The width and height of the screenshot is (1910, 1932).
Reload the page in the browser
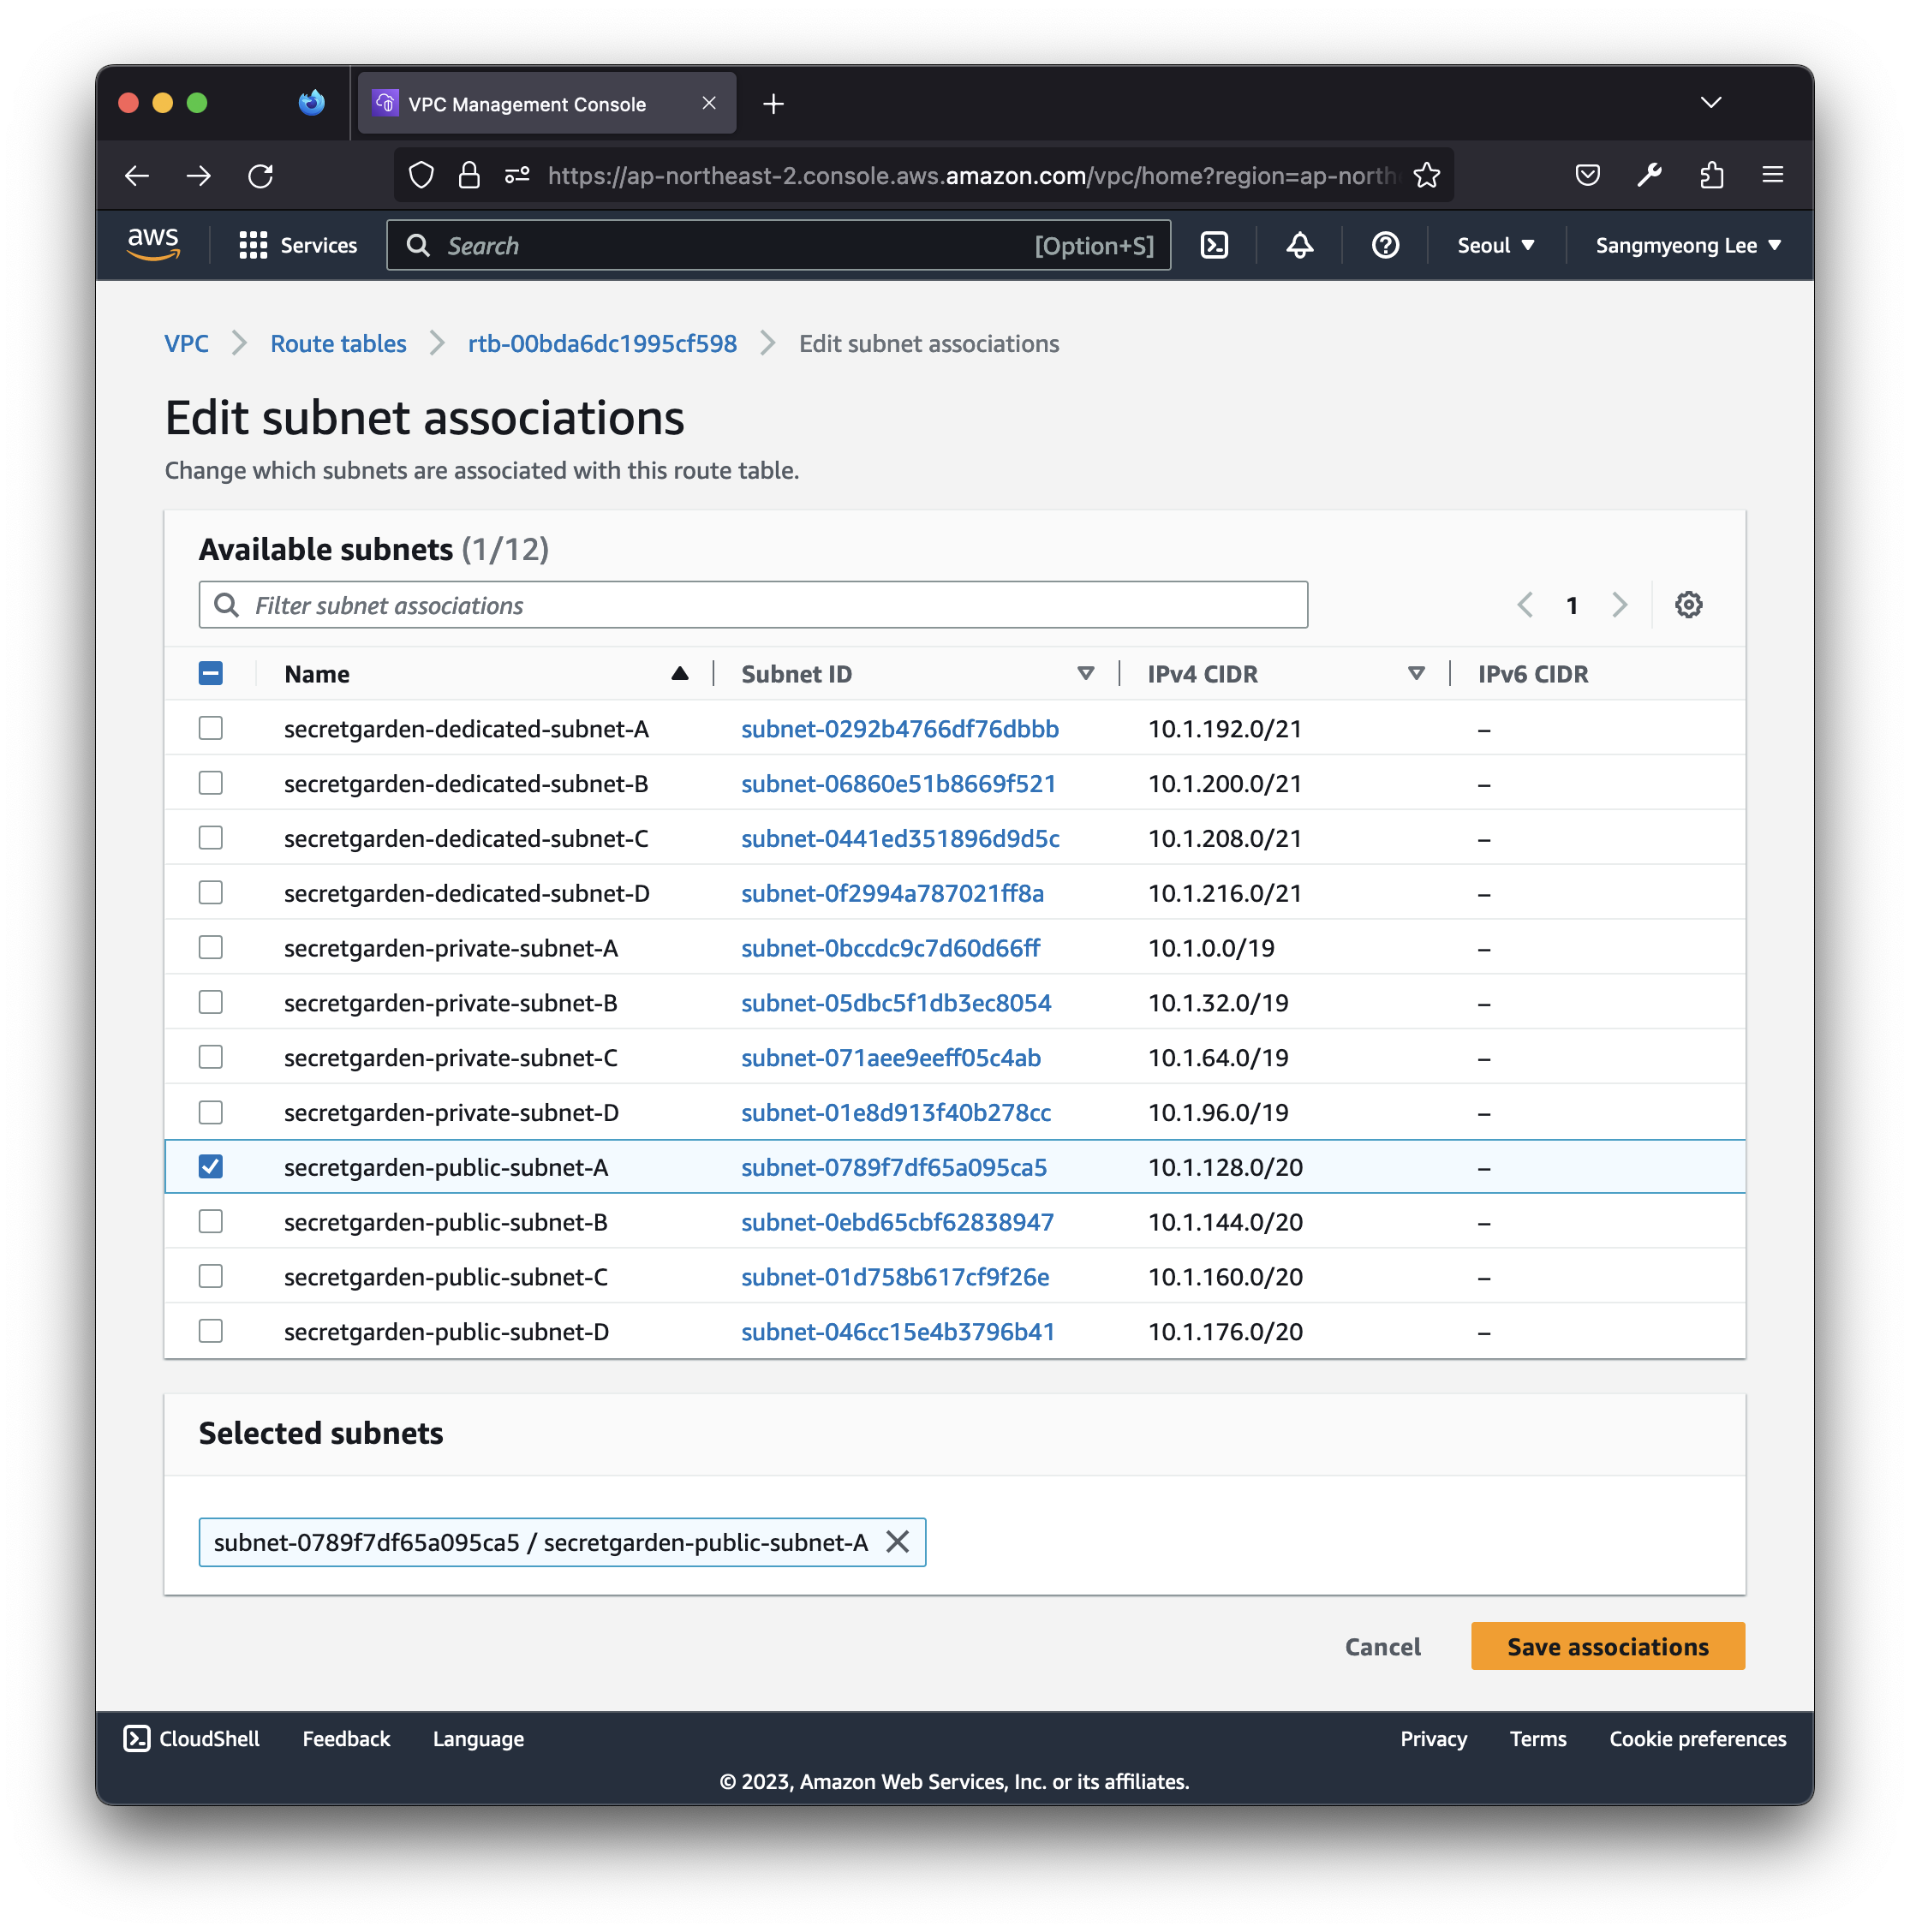click(260, 176)
